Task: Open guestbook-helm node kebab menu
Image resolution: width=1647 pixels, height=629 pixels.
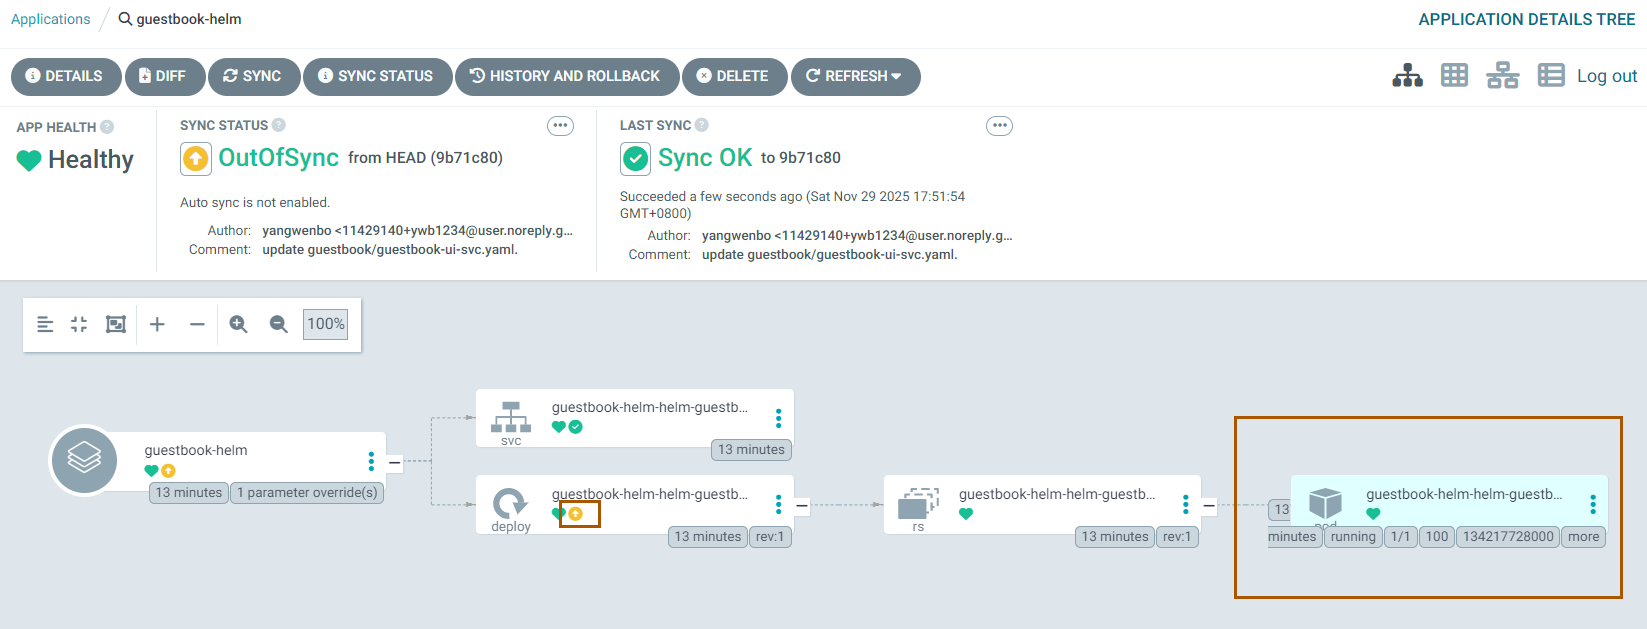Action: click(371, 461)
